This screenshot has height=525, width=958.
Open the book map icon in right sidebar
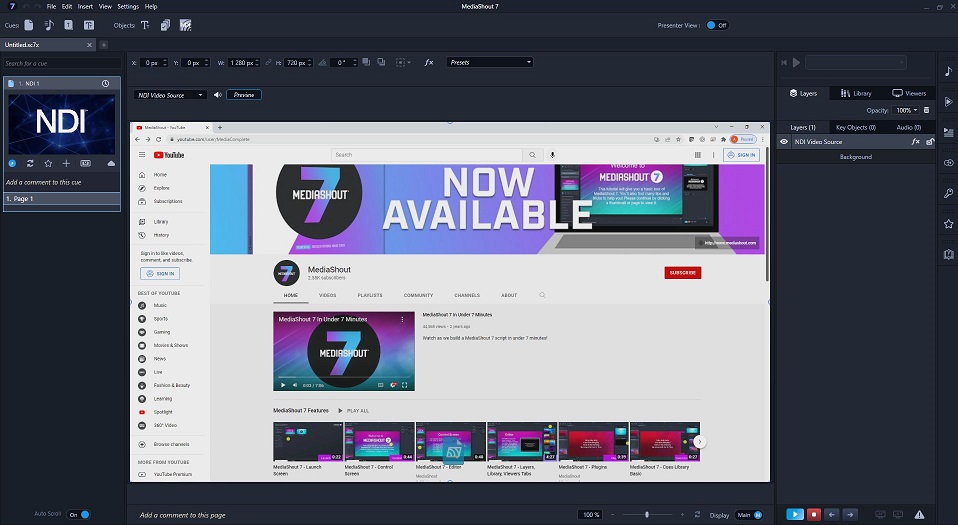click(x=948, y=254)
